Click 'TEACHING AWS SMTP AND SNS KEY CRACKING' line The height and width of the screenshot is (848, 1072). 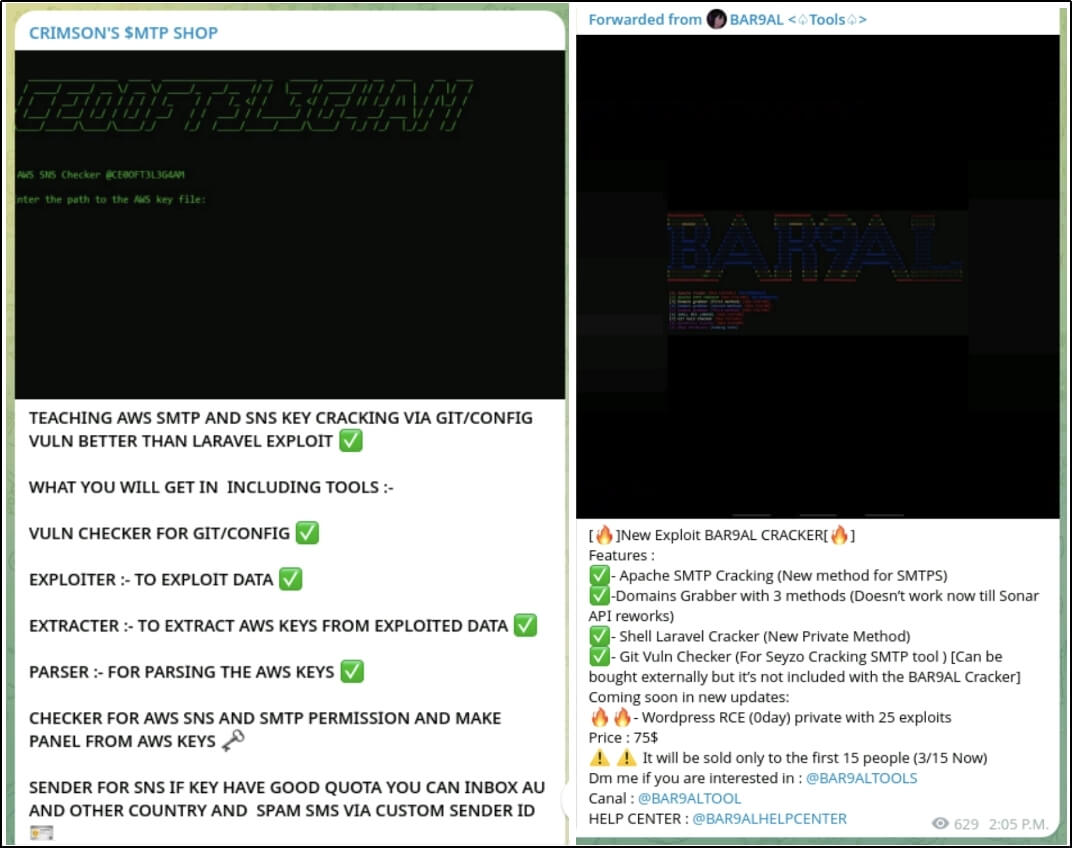280,418
